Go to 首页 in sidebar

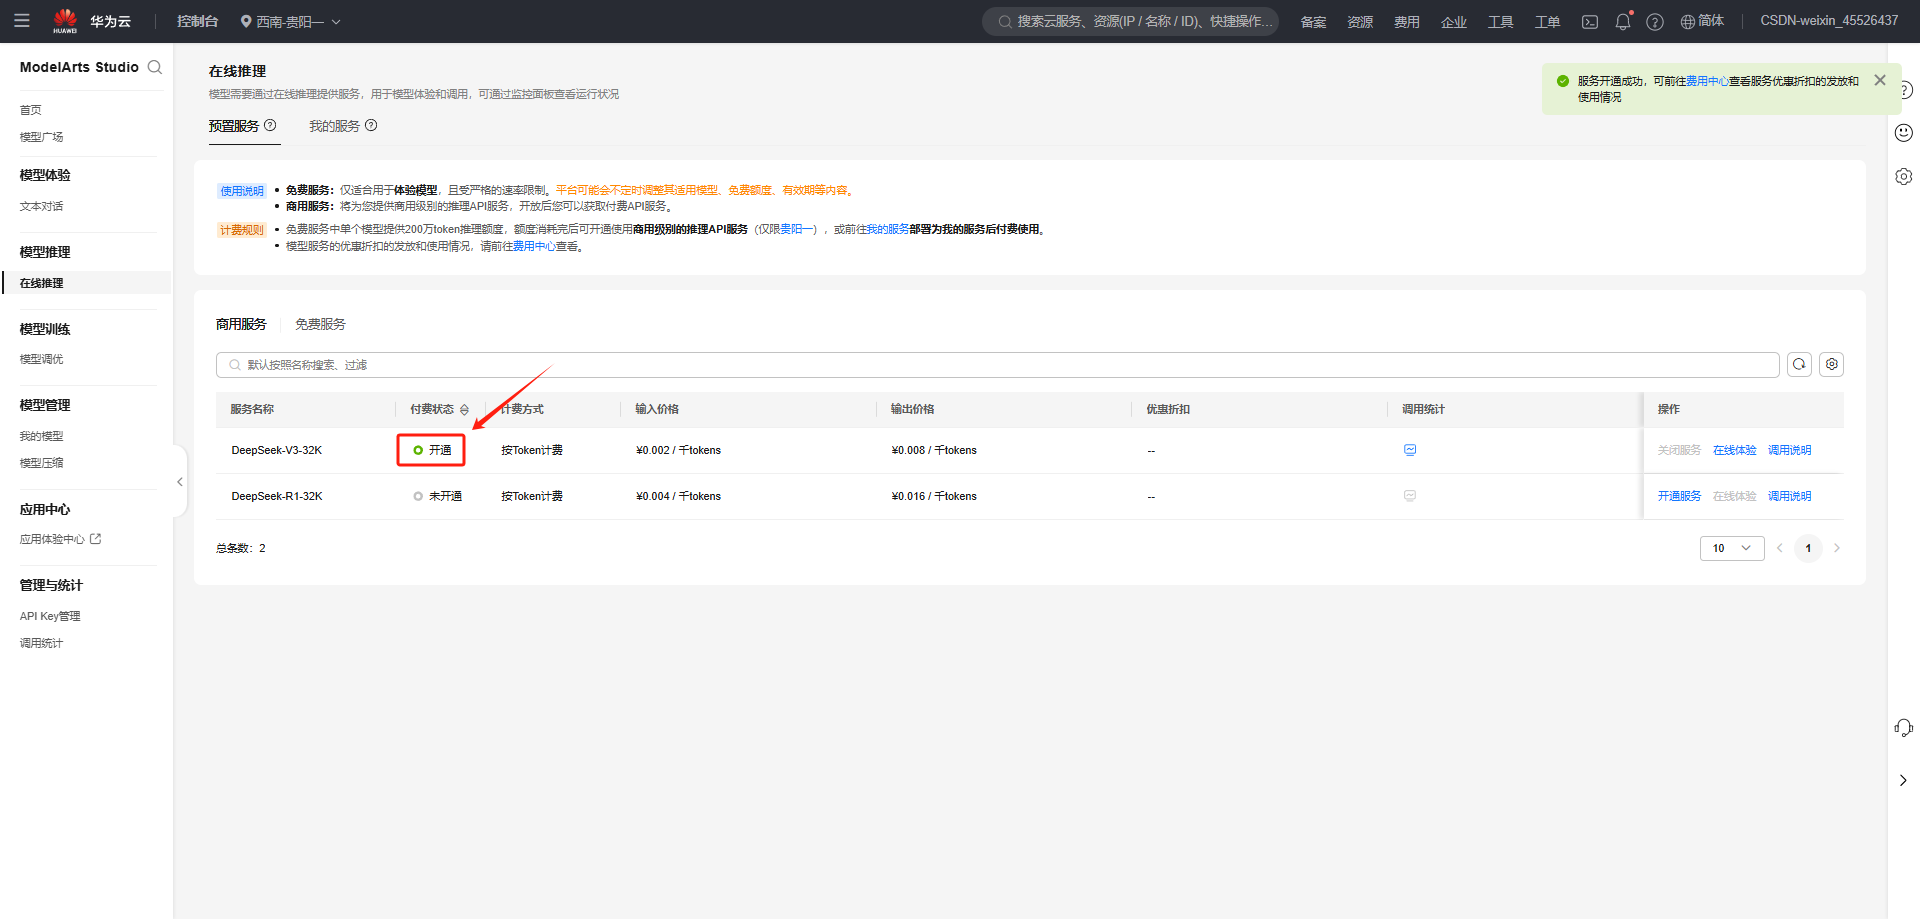pos(31,110)
